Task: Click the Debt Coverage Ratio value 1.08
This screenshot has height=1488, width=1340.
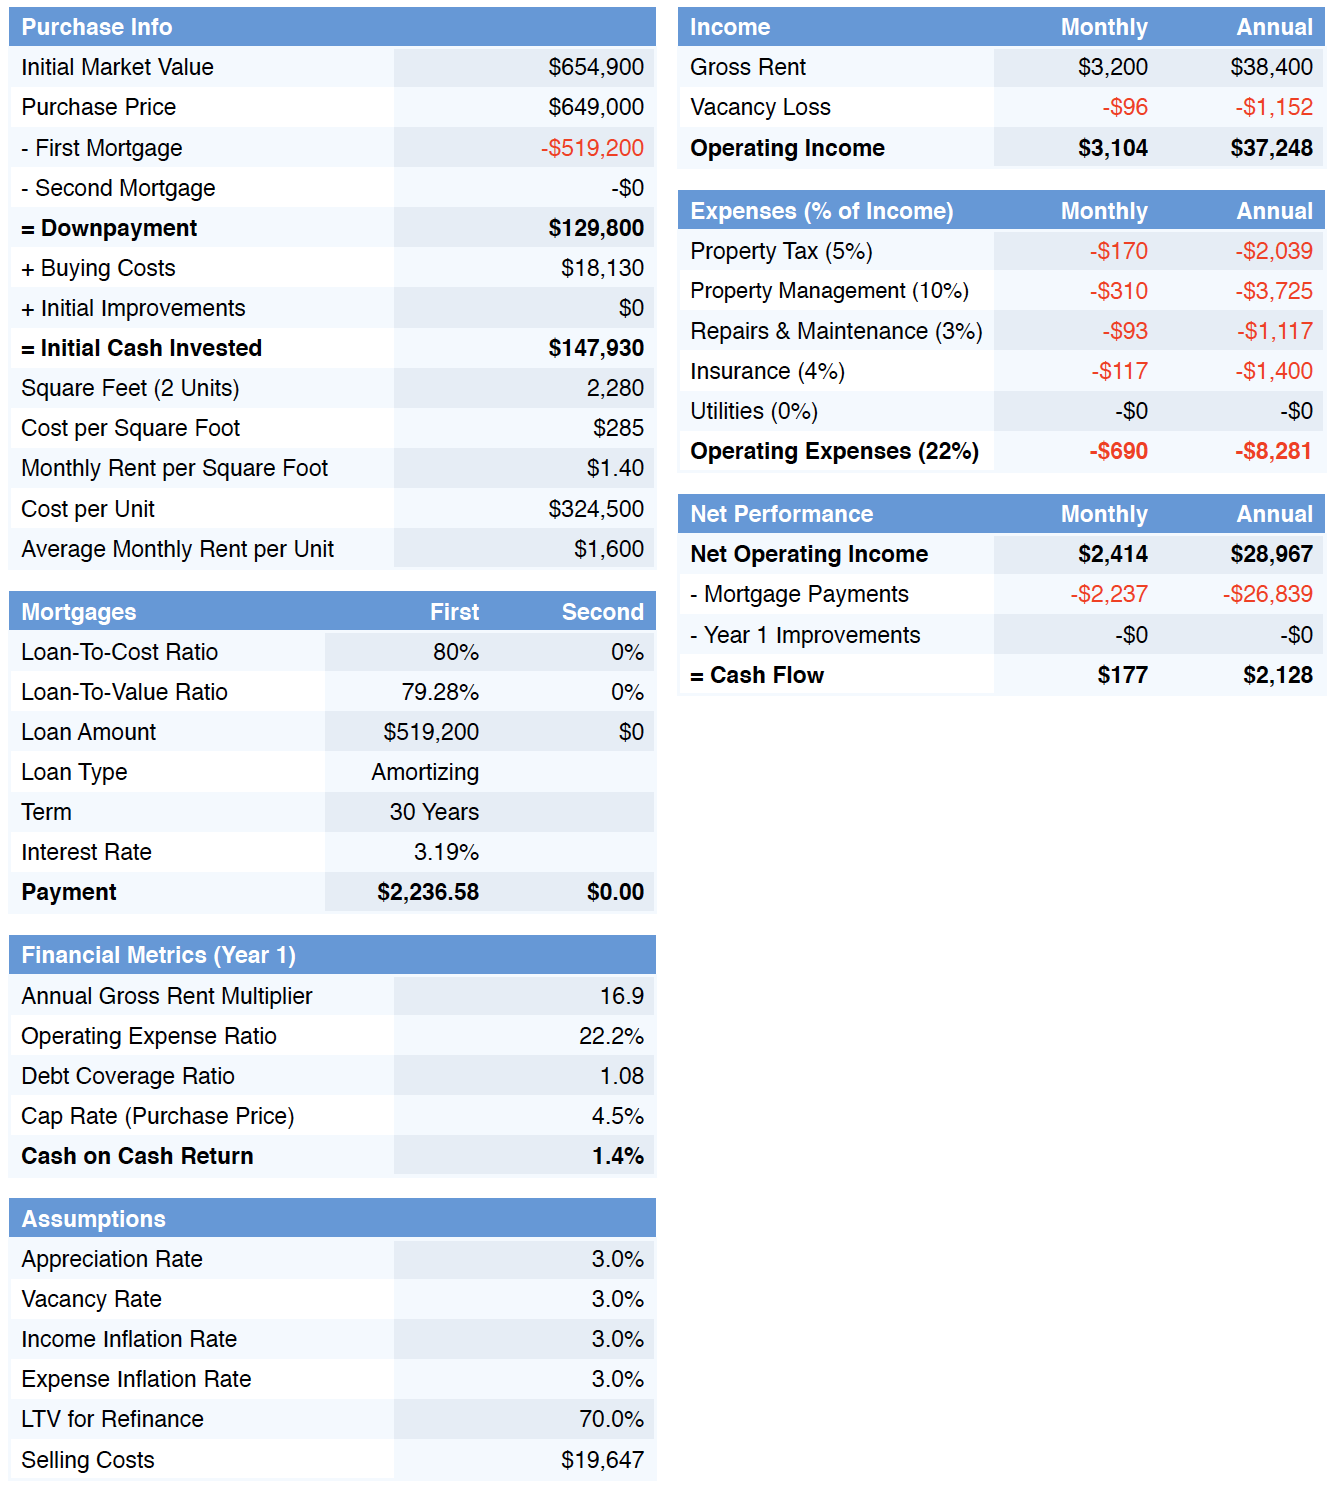Action: 621,1076
